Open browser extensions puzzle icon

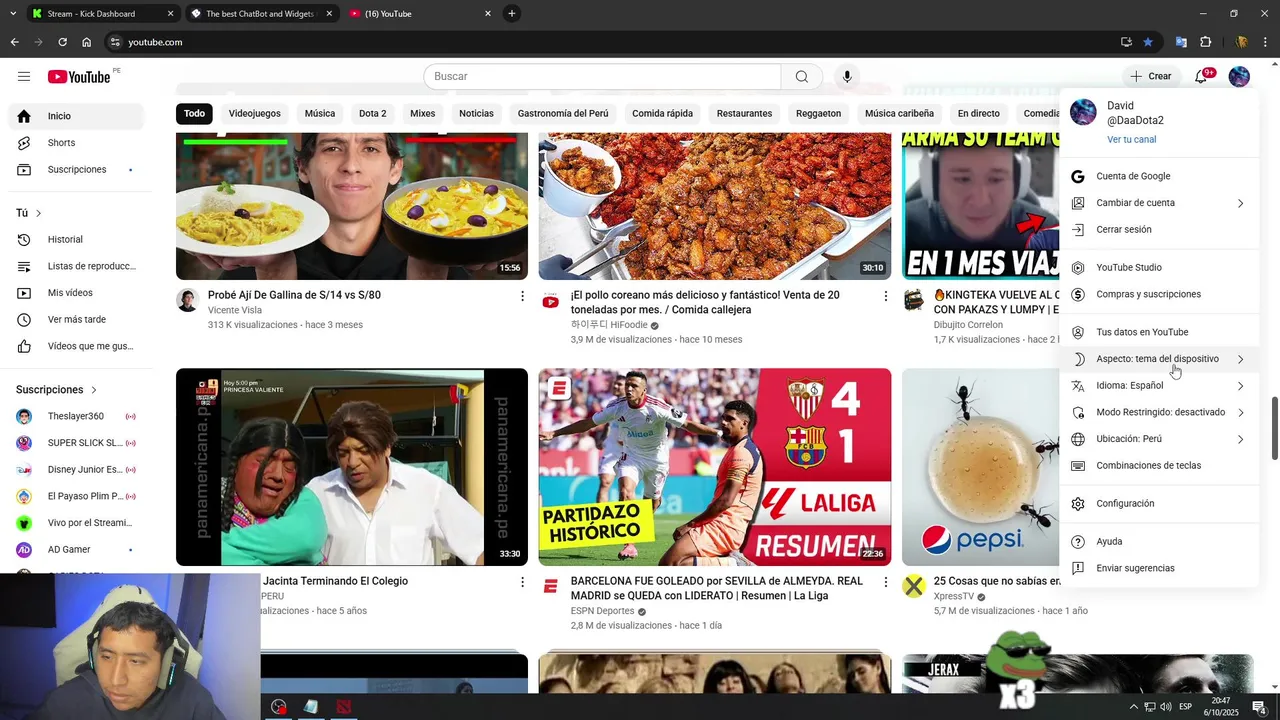1205,42
